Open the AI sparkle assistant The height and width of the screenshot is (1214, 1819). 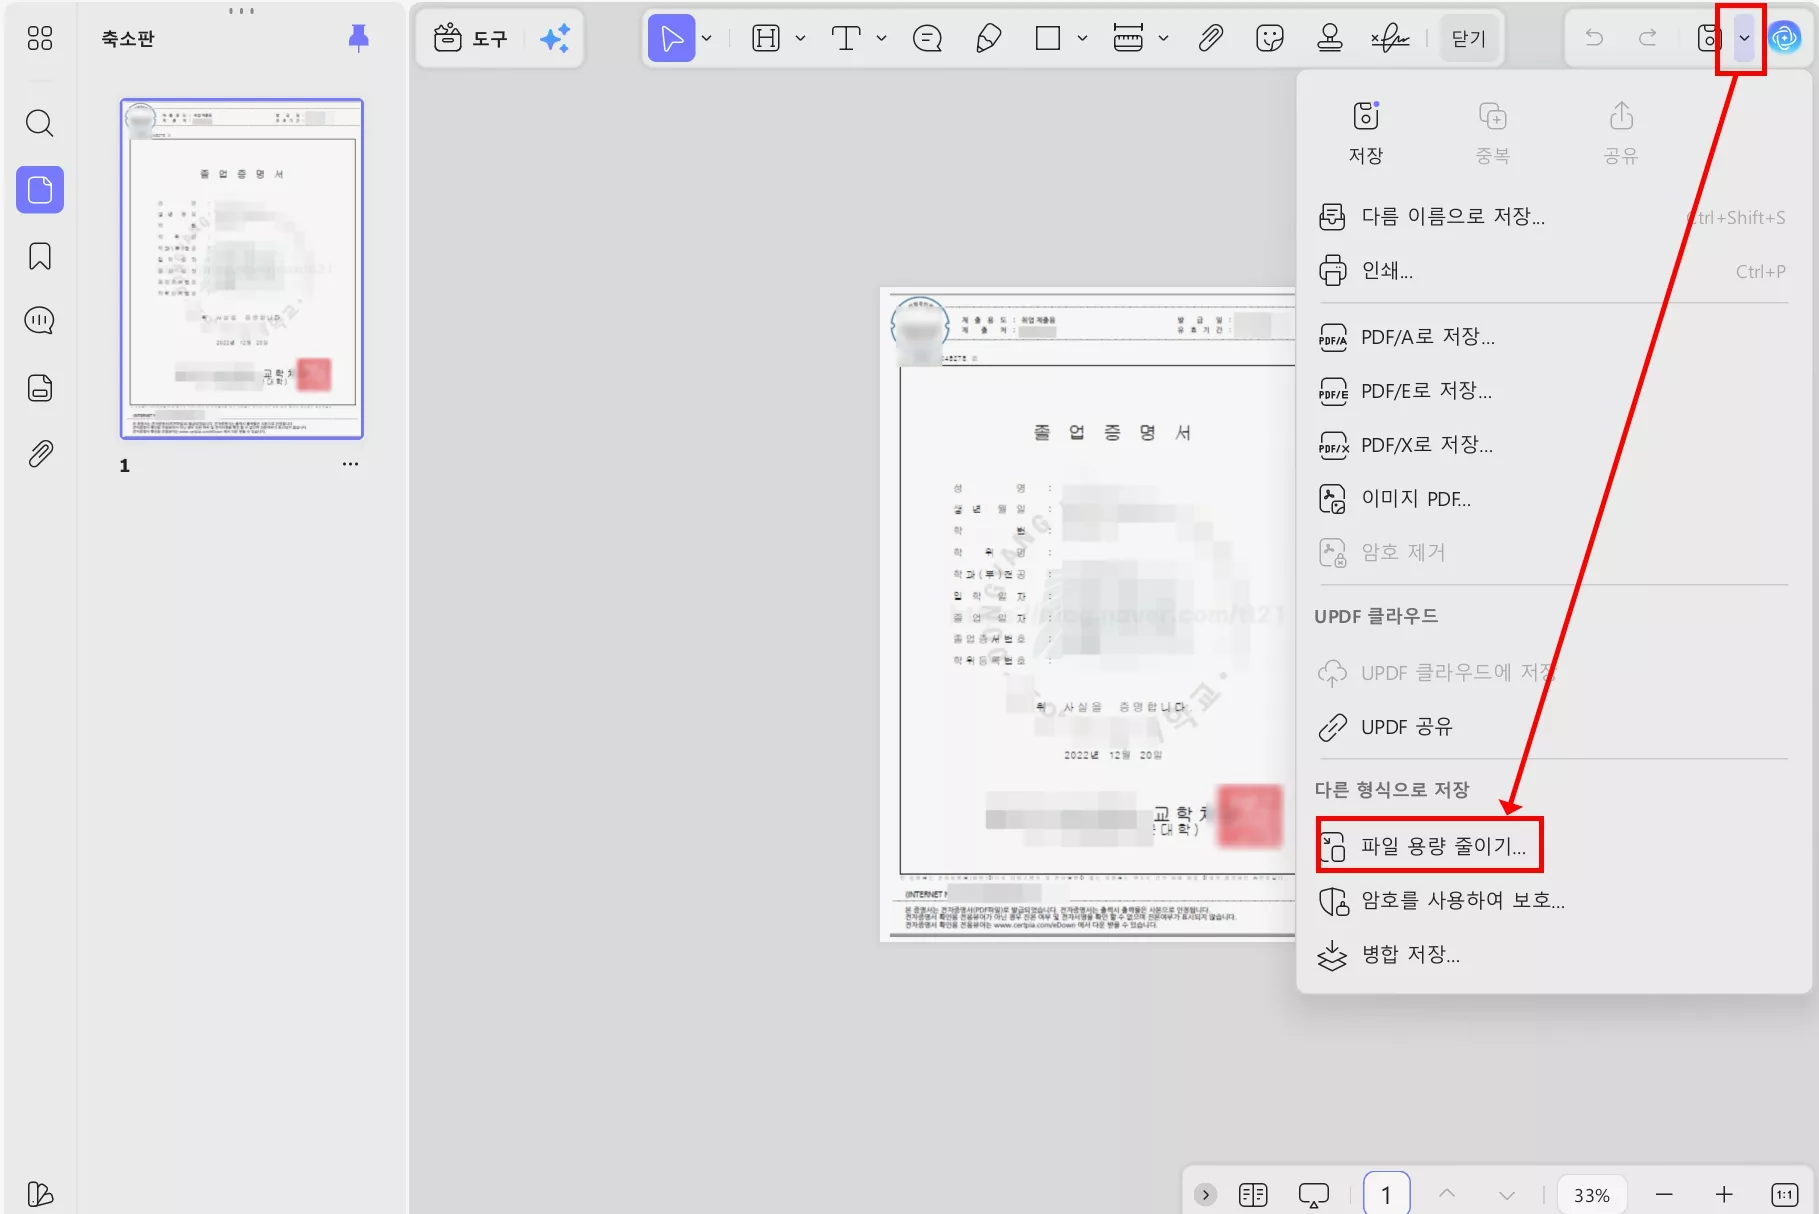pos(556,38)
